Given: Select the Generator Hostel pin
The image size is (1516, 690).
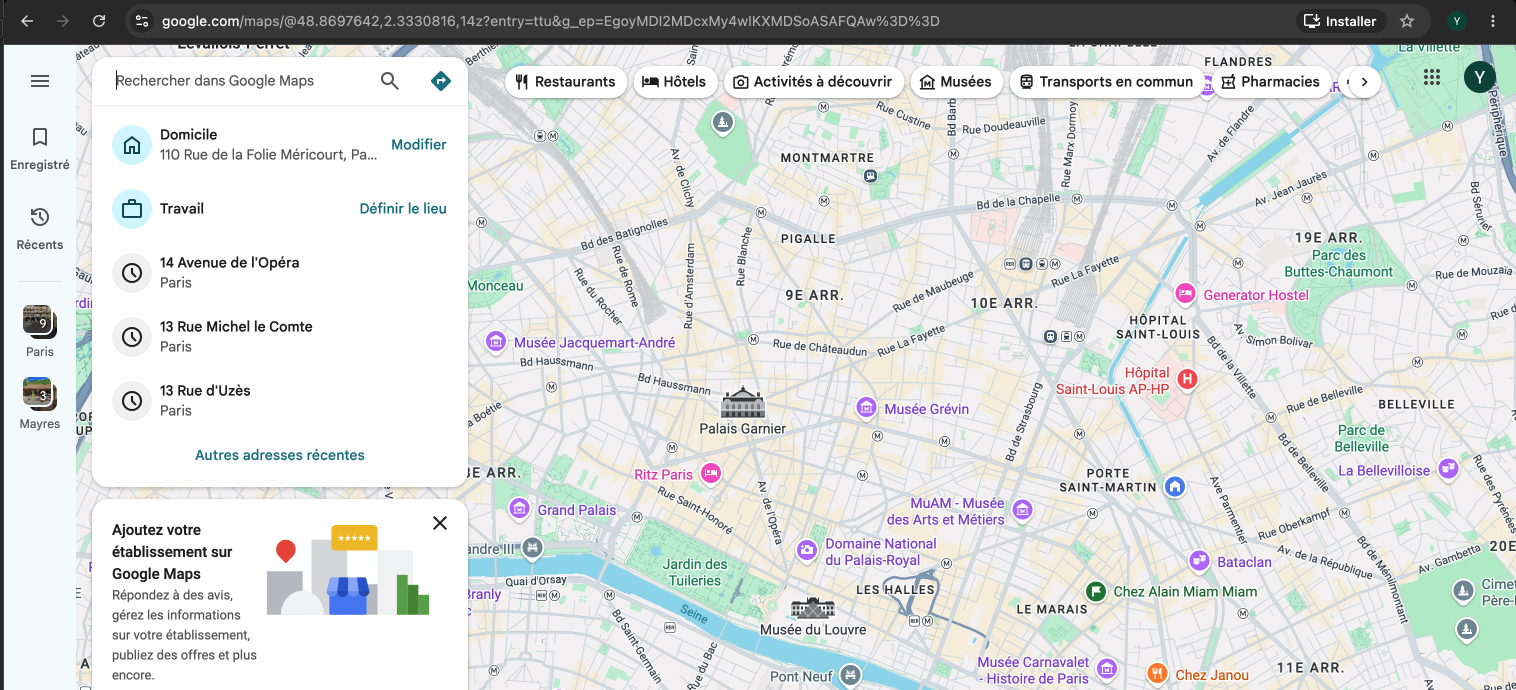Looking at the screenshot, I should point(1186,294).
